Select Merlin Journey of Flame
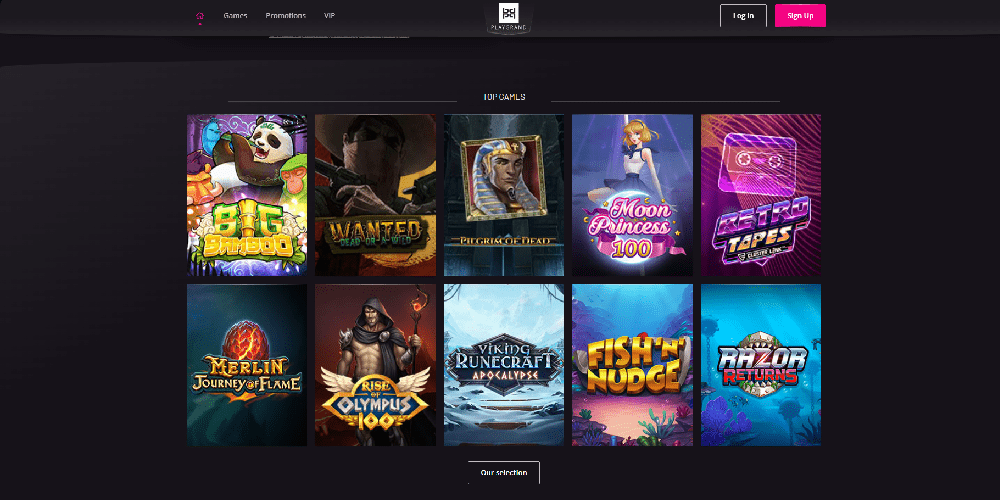This screenshot has width=1000, height=500. click(x=247, y=365)
